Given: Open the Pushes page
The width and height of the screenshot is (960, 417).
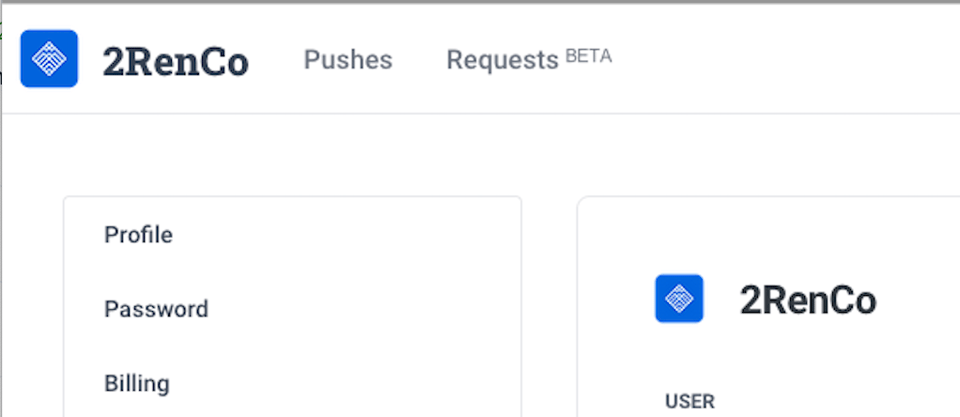Looking at the screenshot, I should click(x=348, y=60).
